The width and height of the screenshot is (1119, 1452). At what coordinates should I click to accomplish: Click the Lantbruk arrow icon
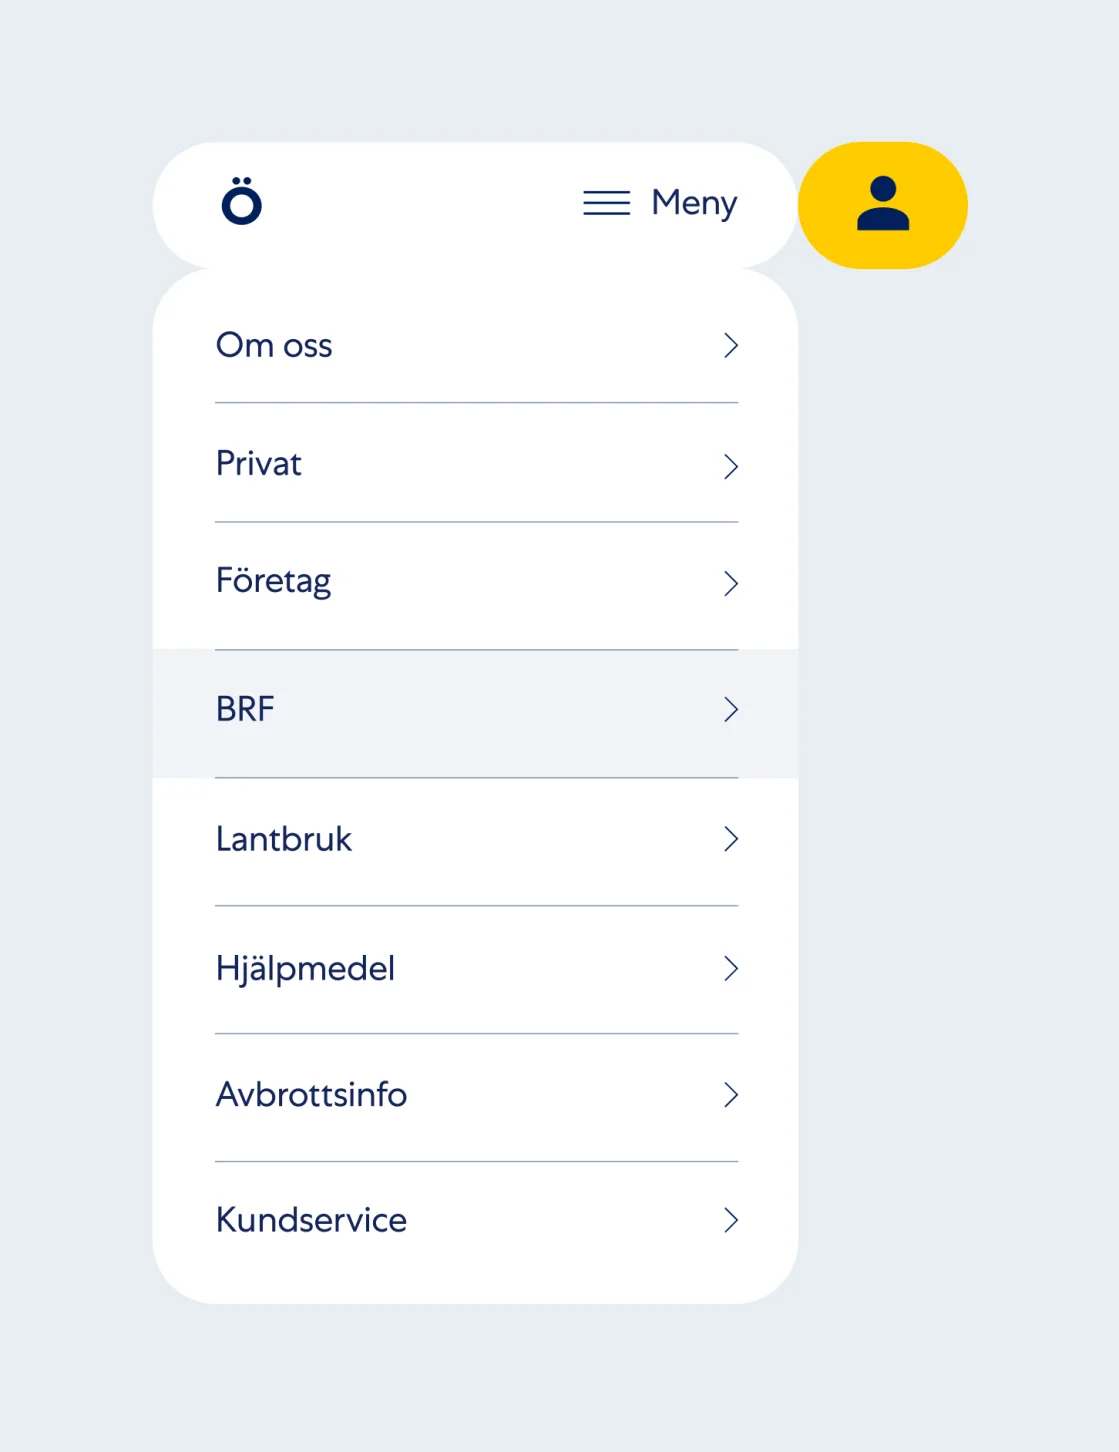[731, 839]
